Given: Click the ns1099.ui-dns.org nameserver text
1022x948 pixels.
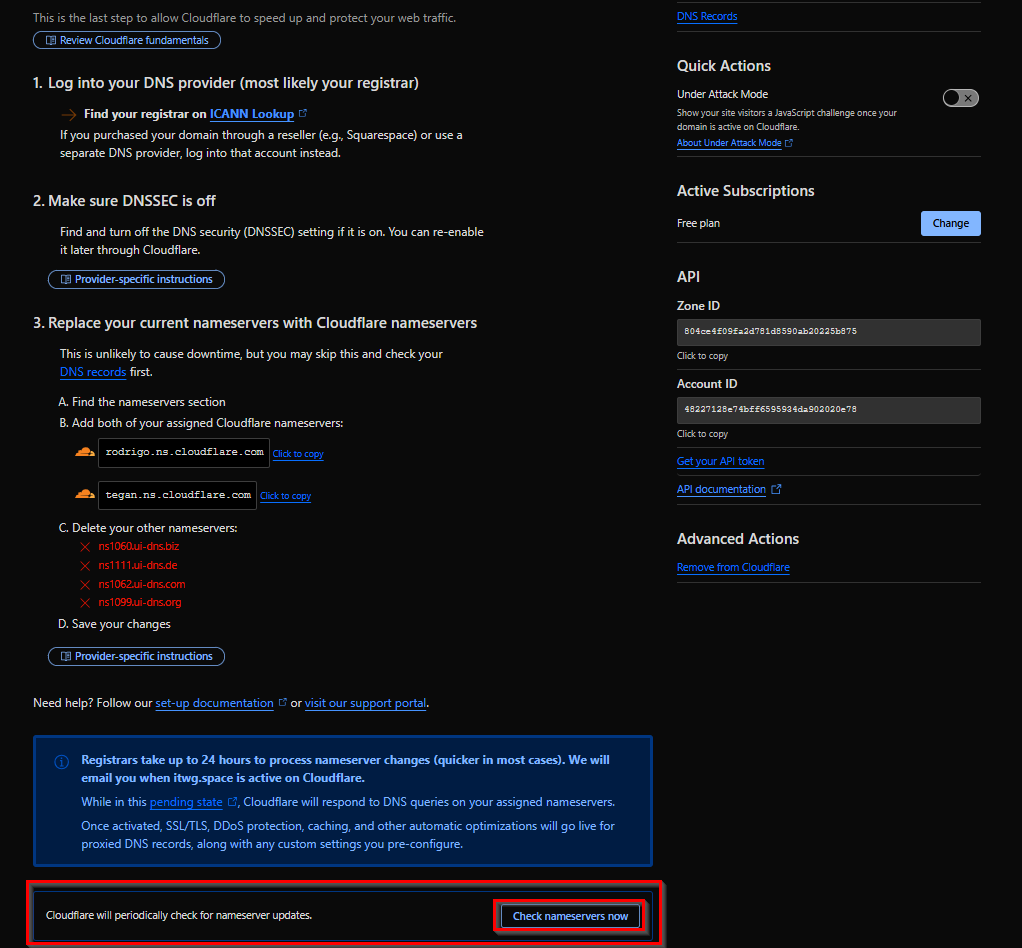Looking at the screenshot, I should [139, 602].
